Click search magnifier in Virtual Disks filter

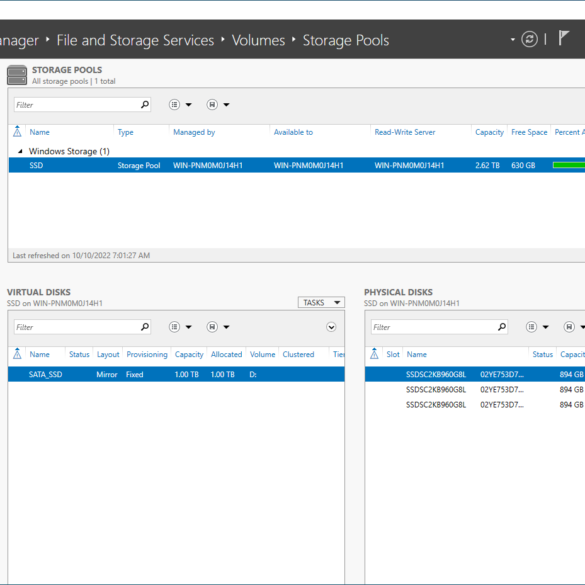pyautogui.click(x=145, y=327)
